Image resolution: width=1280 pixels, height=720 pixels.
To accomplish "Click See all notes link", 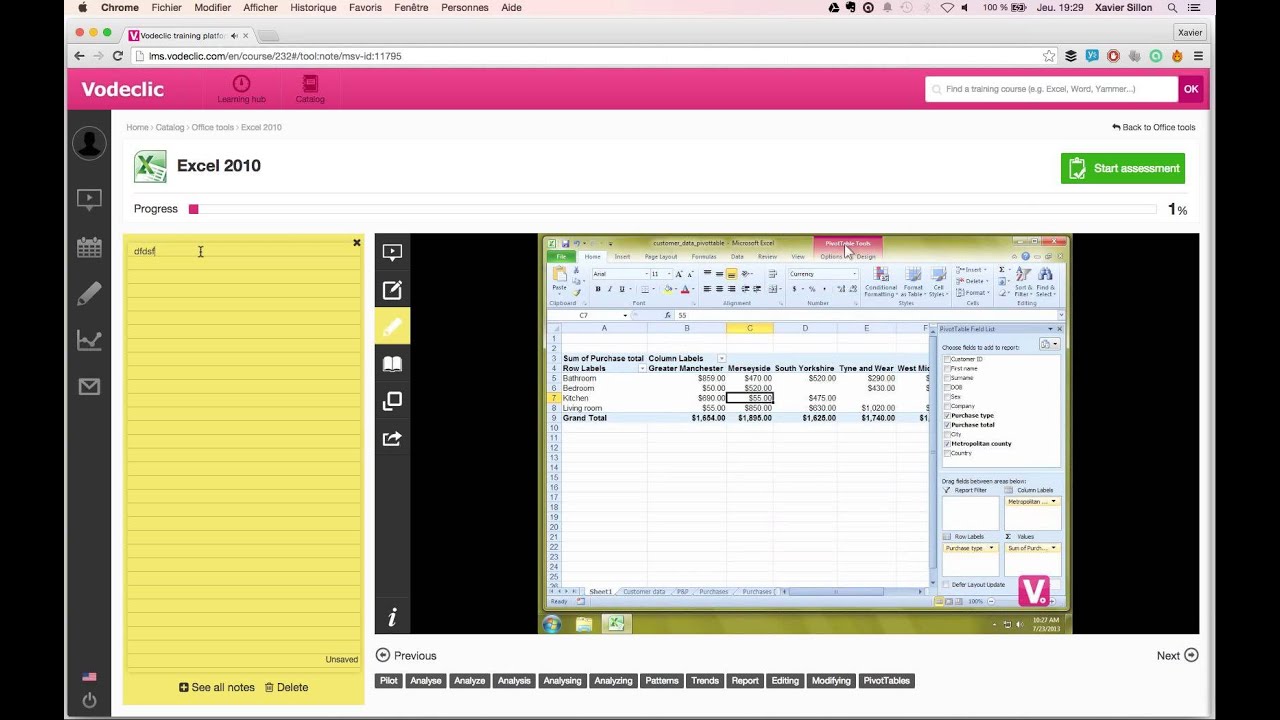I will (216, 687).
